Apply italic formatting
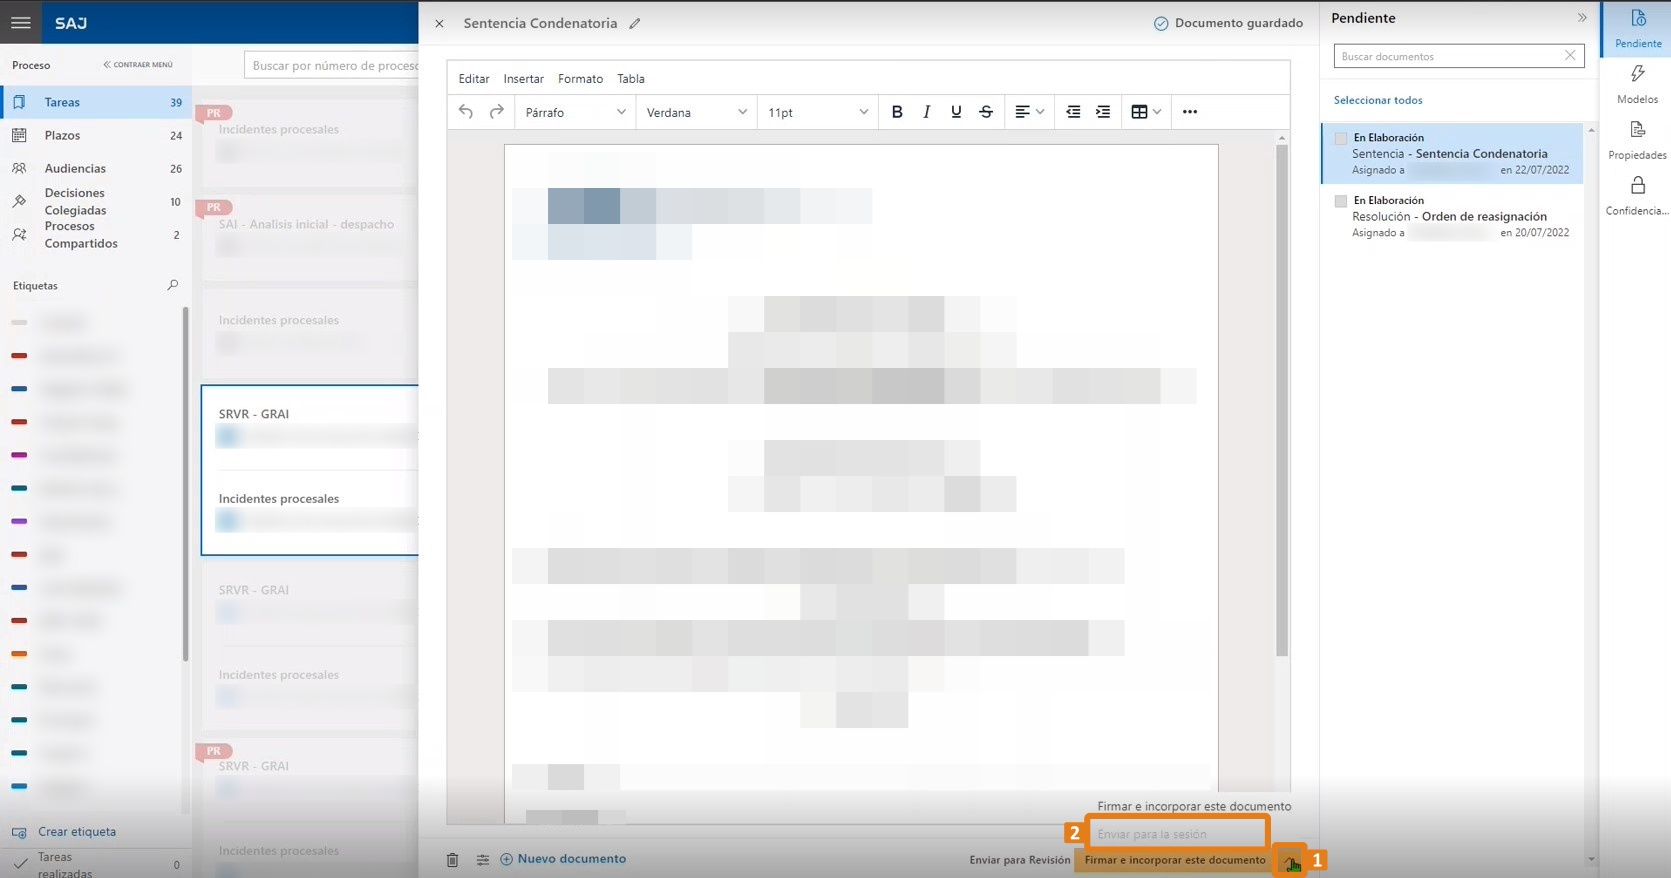The height and width of the screenshot is (878, 1671). (x=926, y=112)
